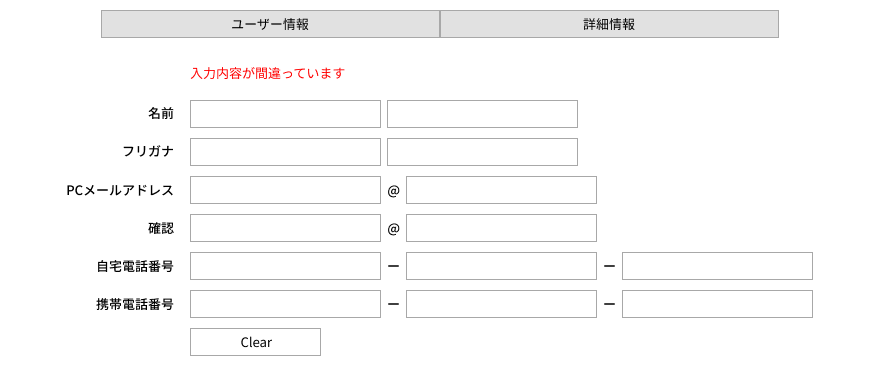
Task: Click the first 携帯電話番号 field
Action: [285, 304]
